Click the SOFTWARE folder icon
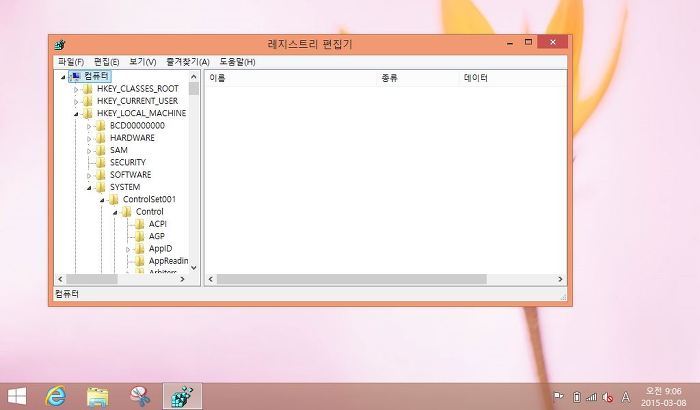This screenshot has height=410, width=700. point(101,175)
